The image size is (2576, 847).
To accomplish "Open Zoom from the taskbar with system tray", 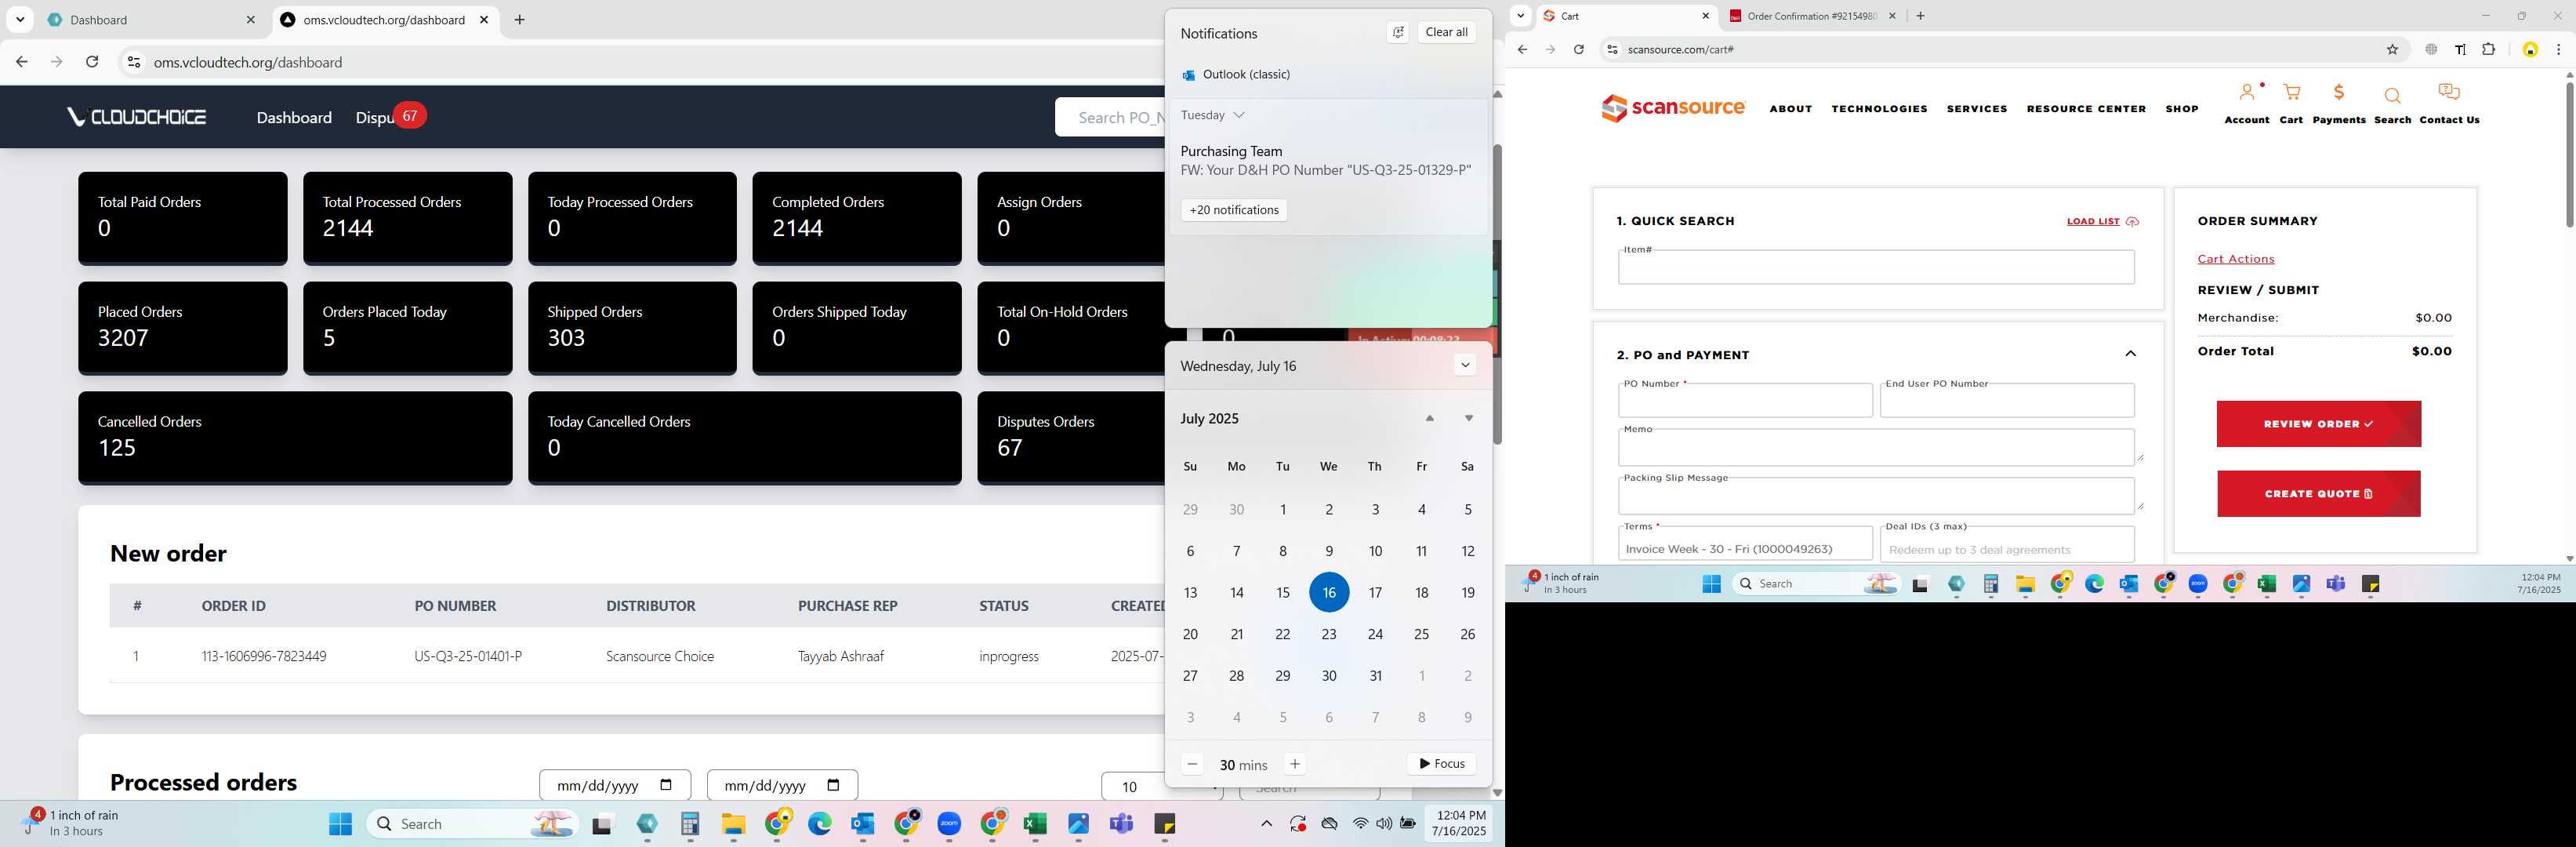I will click(949, 824).
